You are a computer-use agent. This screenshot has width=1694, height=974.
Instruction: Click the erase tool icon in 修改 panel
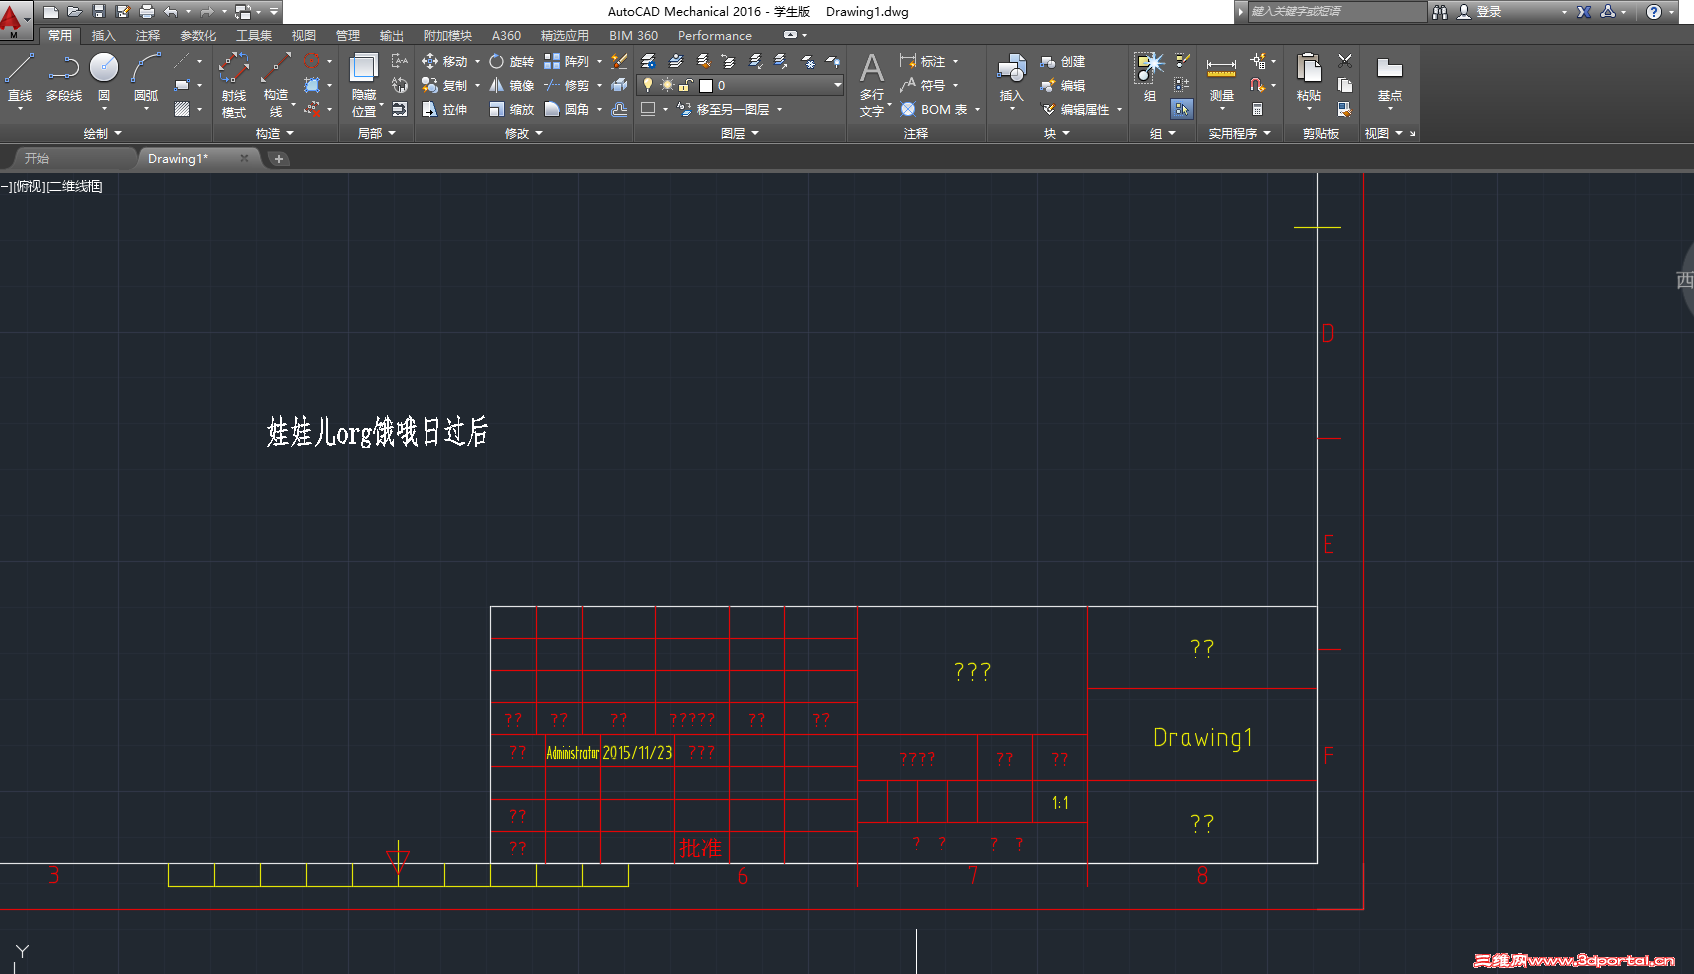point(619,61)
